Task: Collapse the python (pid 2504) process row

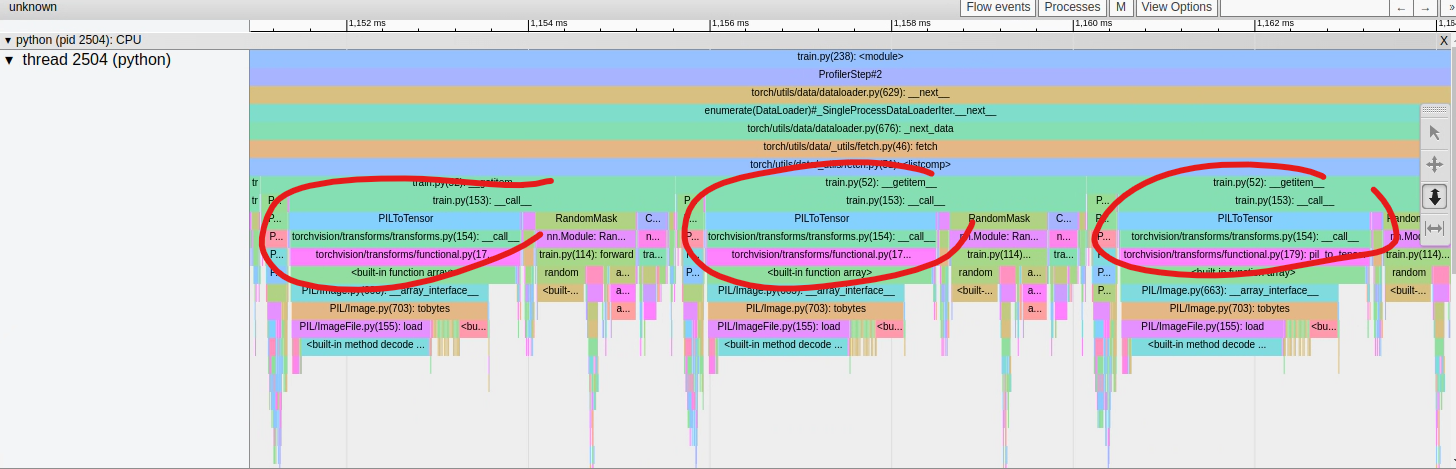Action: tap(9, 41)
